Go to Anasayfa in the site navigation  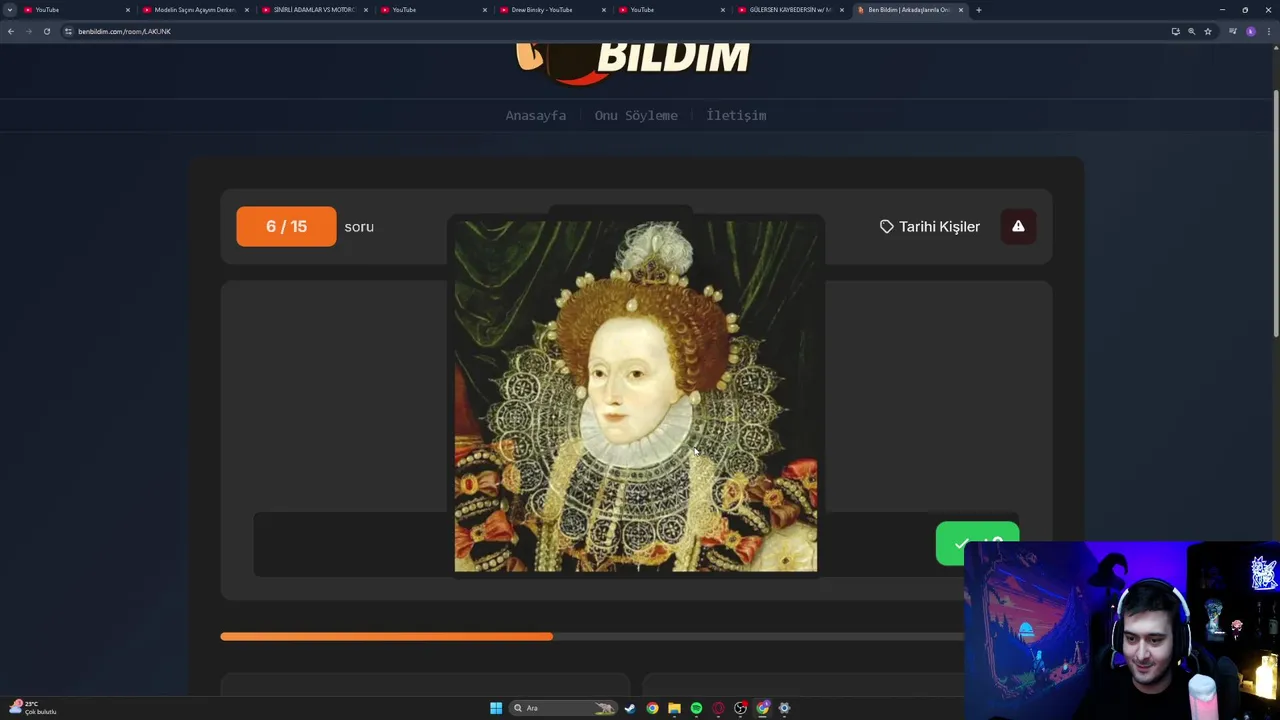point(535,115)
